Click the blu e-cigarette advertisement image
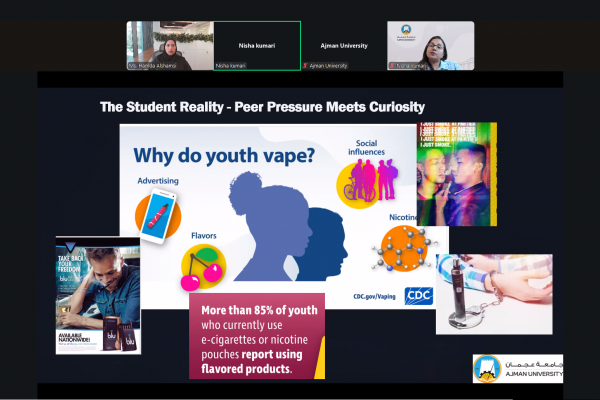 (x=98, y=295)
